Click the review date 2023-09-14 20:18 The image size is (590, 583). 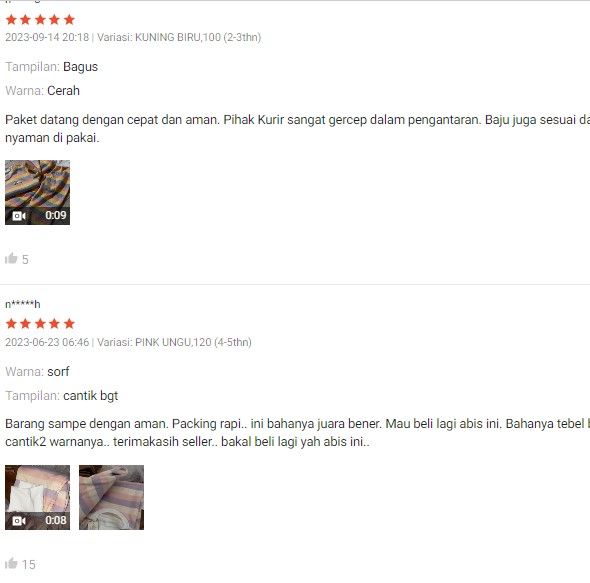coord(47,37)
